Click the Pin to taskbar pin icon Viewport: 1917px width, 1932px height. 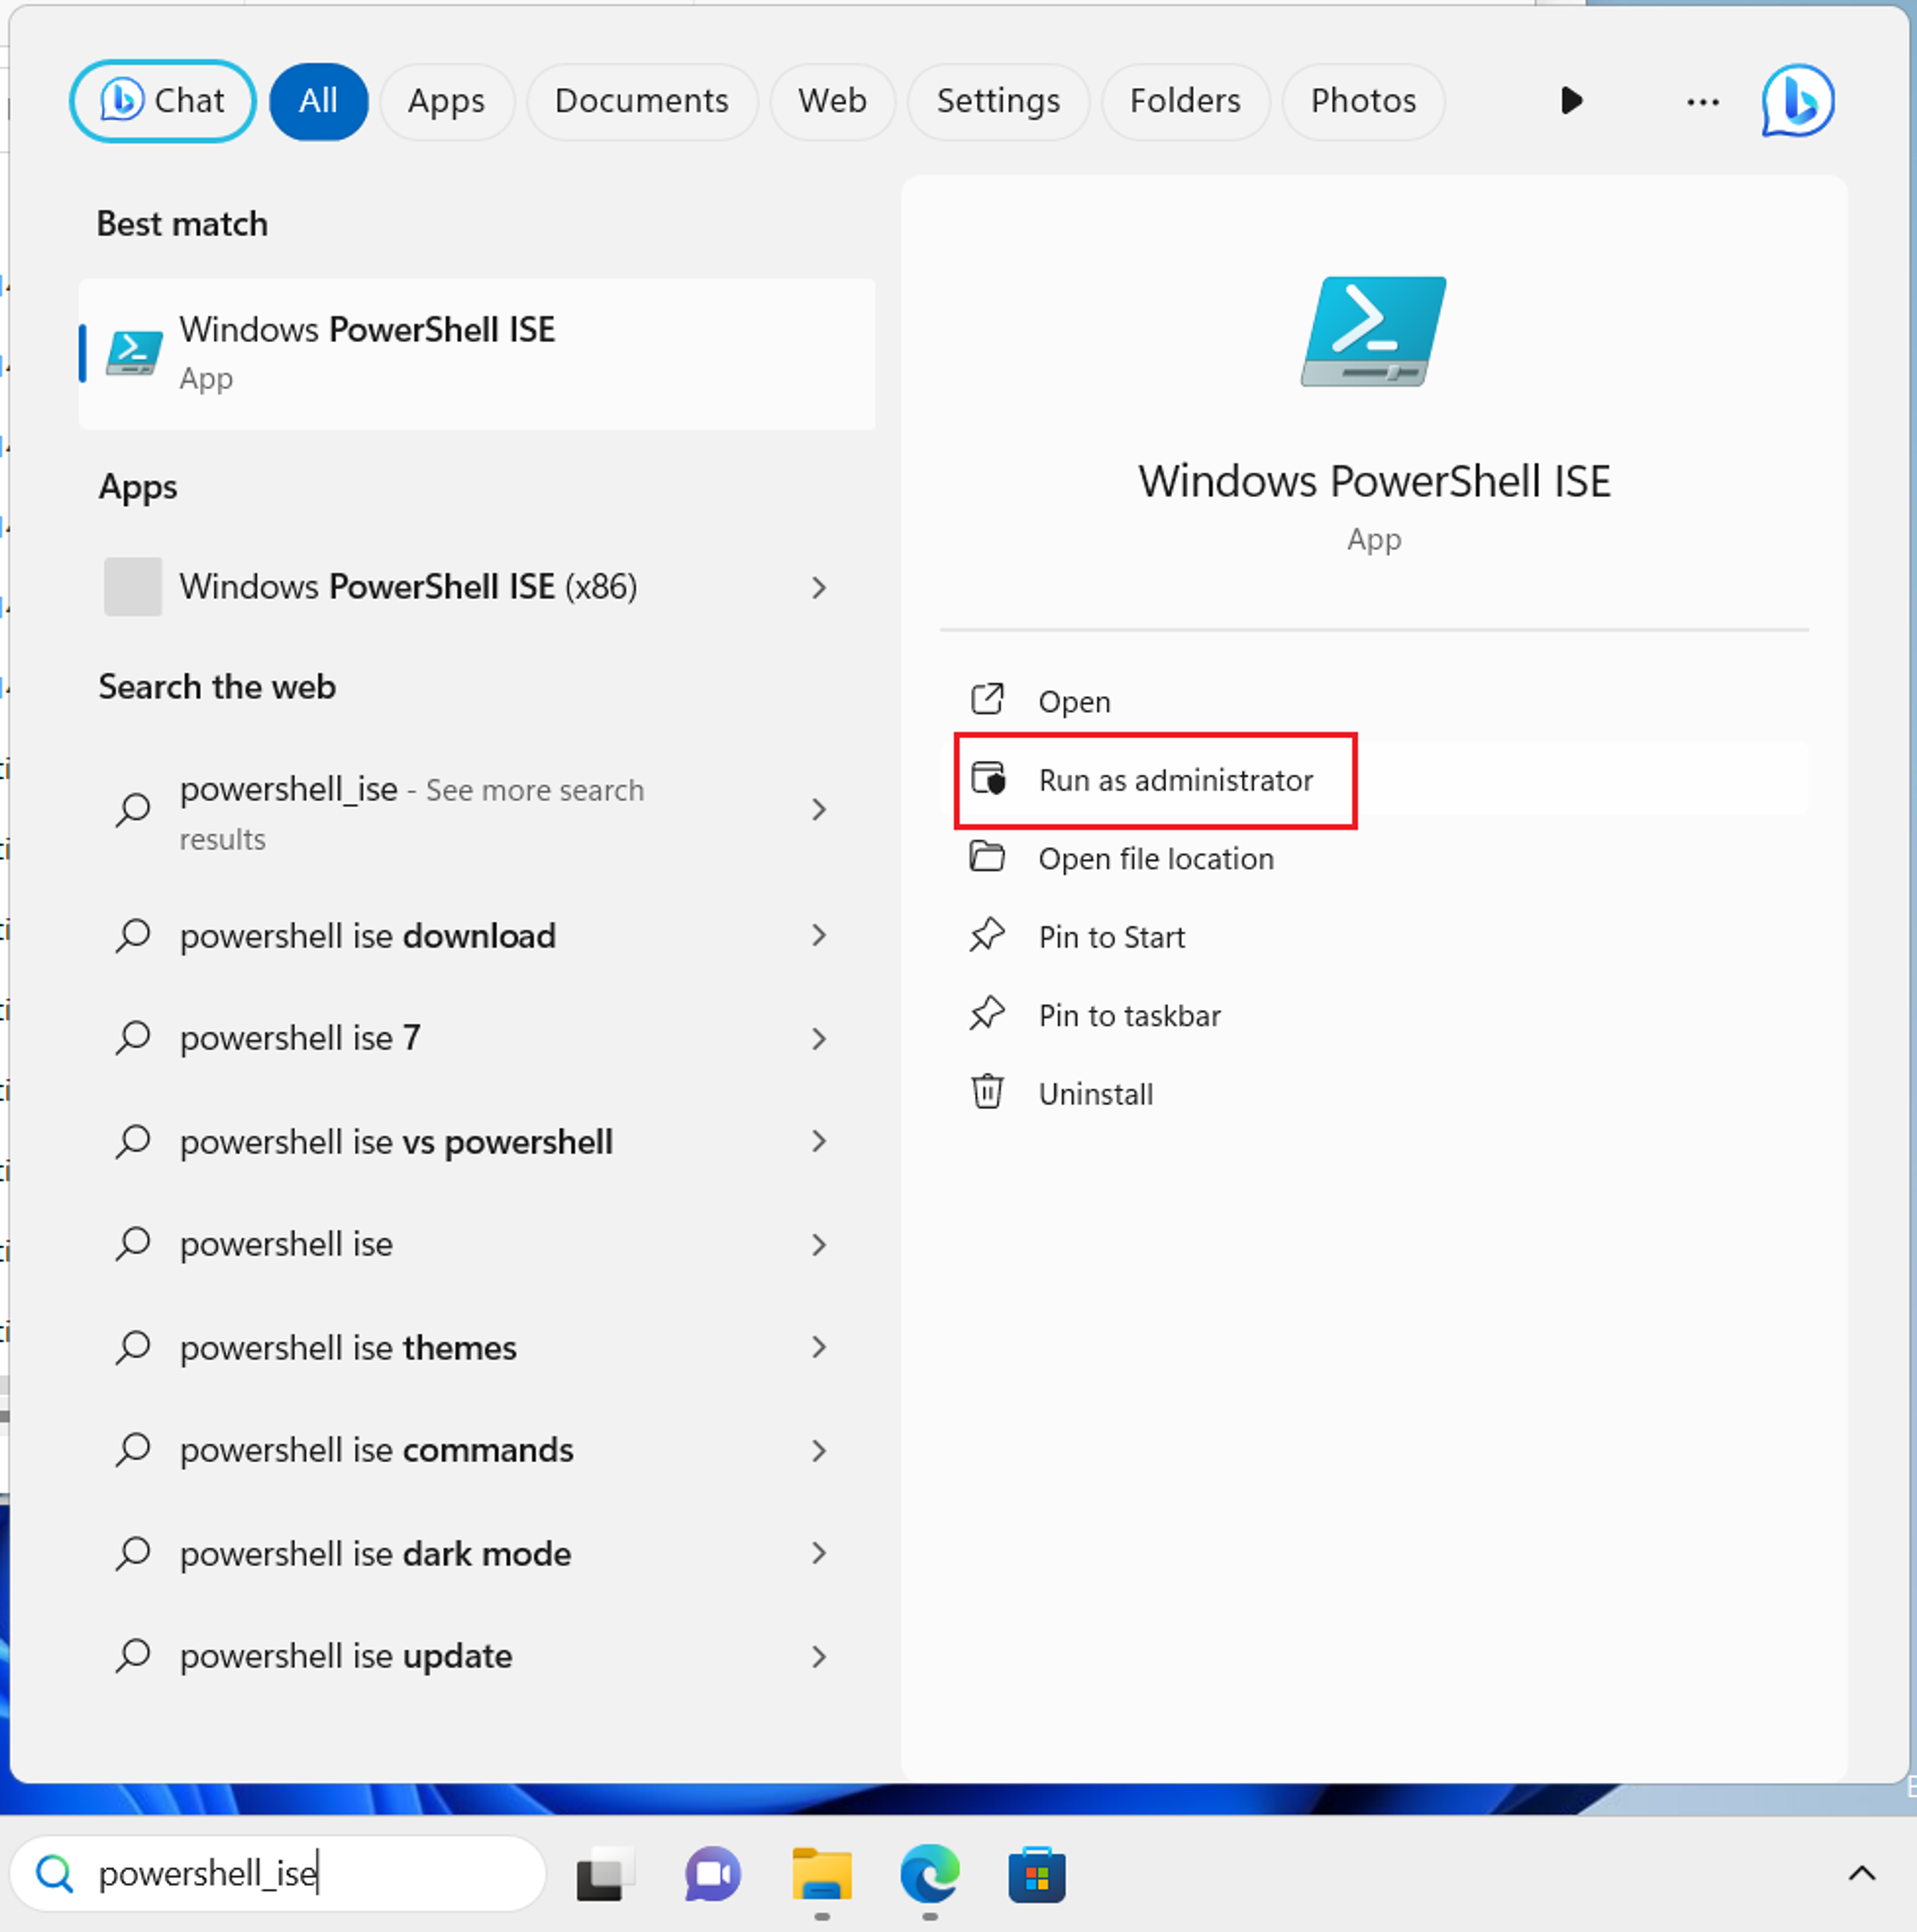[x=988, y=1013]
